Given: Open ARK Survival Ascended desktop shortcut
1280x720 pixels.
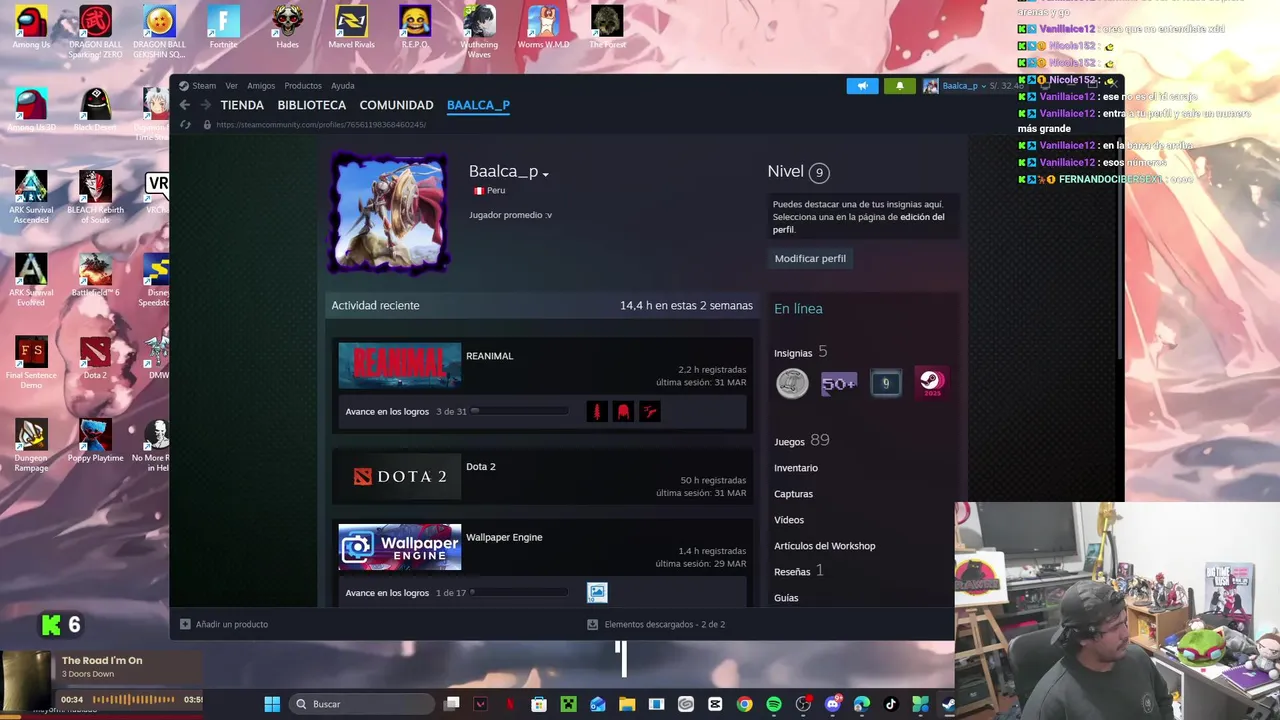Looking at the screenshot, I should coord(31,197).
